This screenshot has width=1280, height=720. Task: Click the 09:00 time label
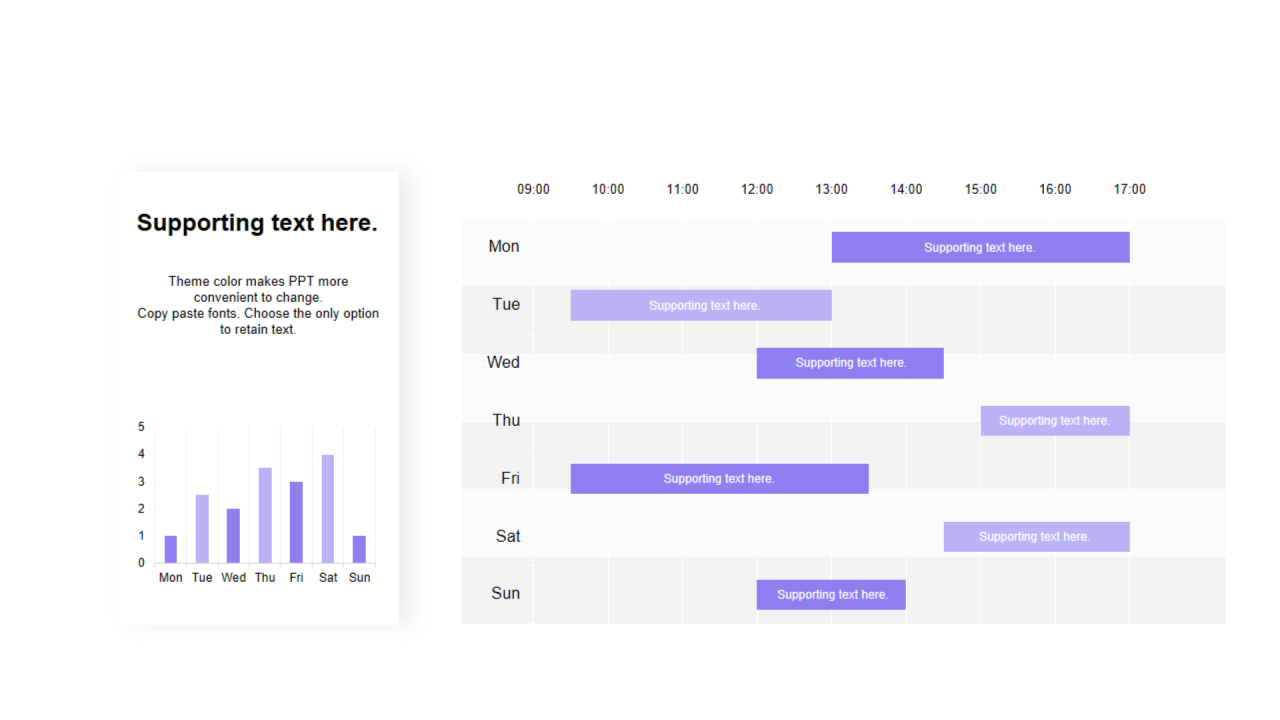[x=533, y=189]
